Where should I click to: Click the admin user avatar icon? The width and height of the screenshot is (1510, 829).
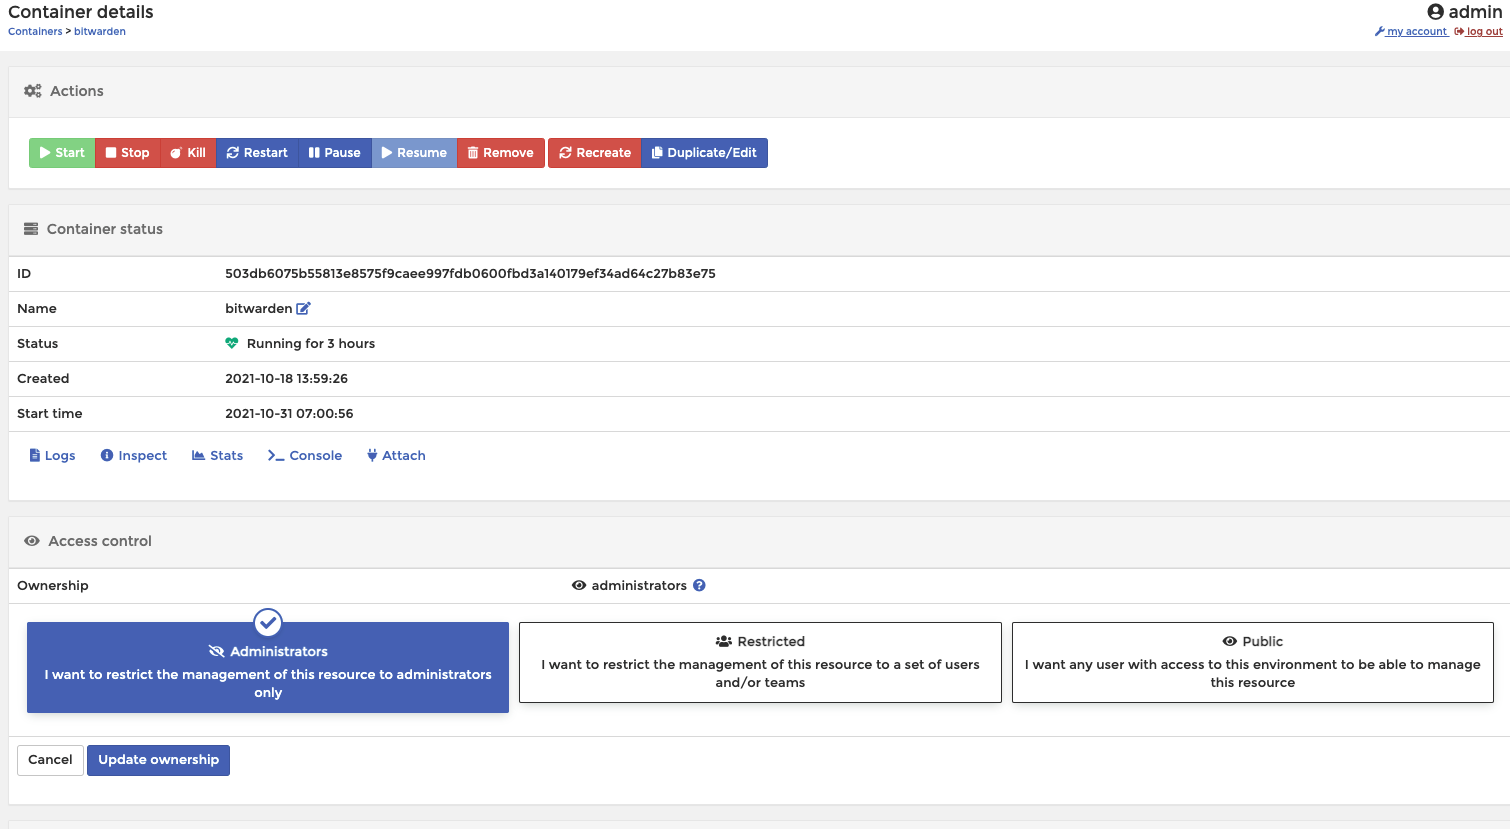click(1435, 12)
